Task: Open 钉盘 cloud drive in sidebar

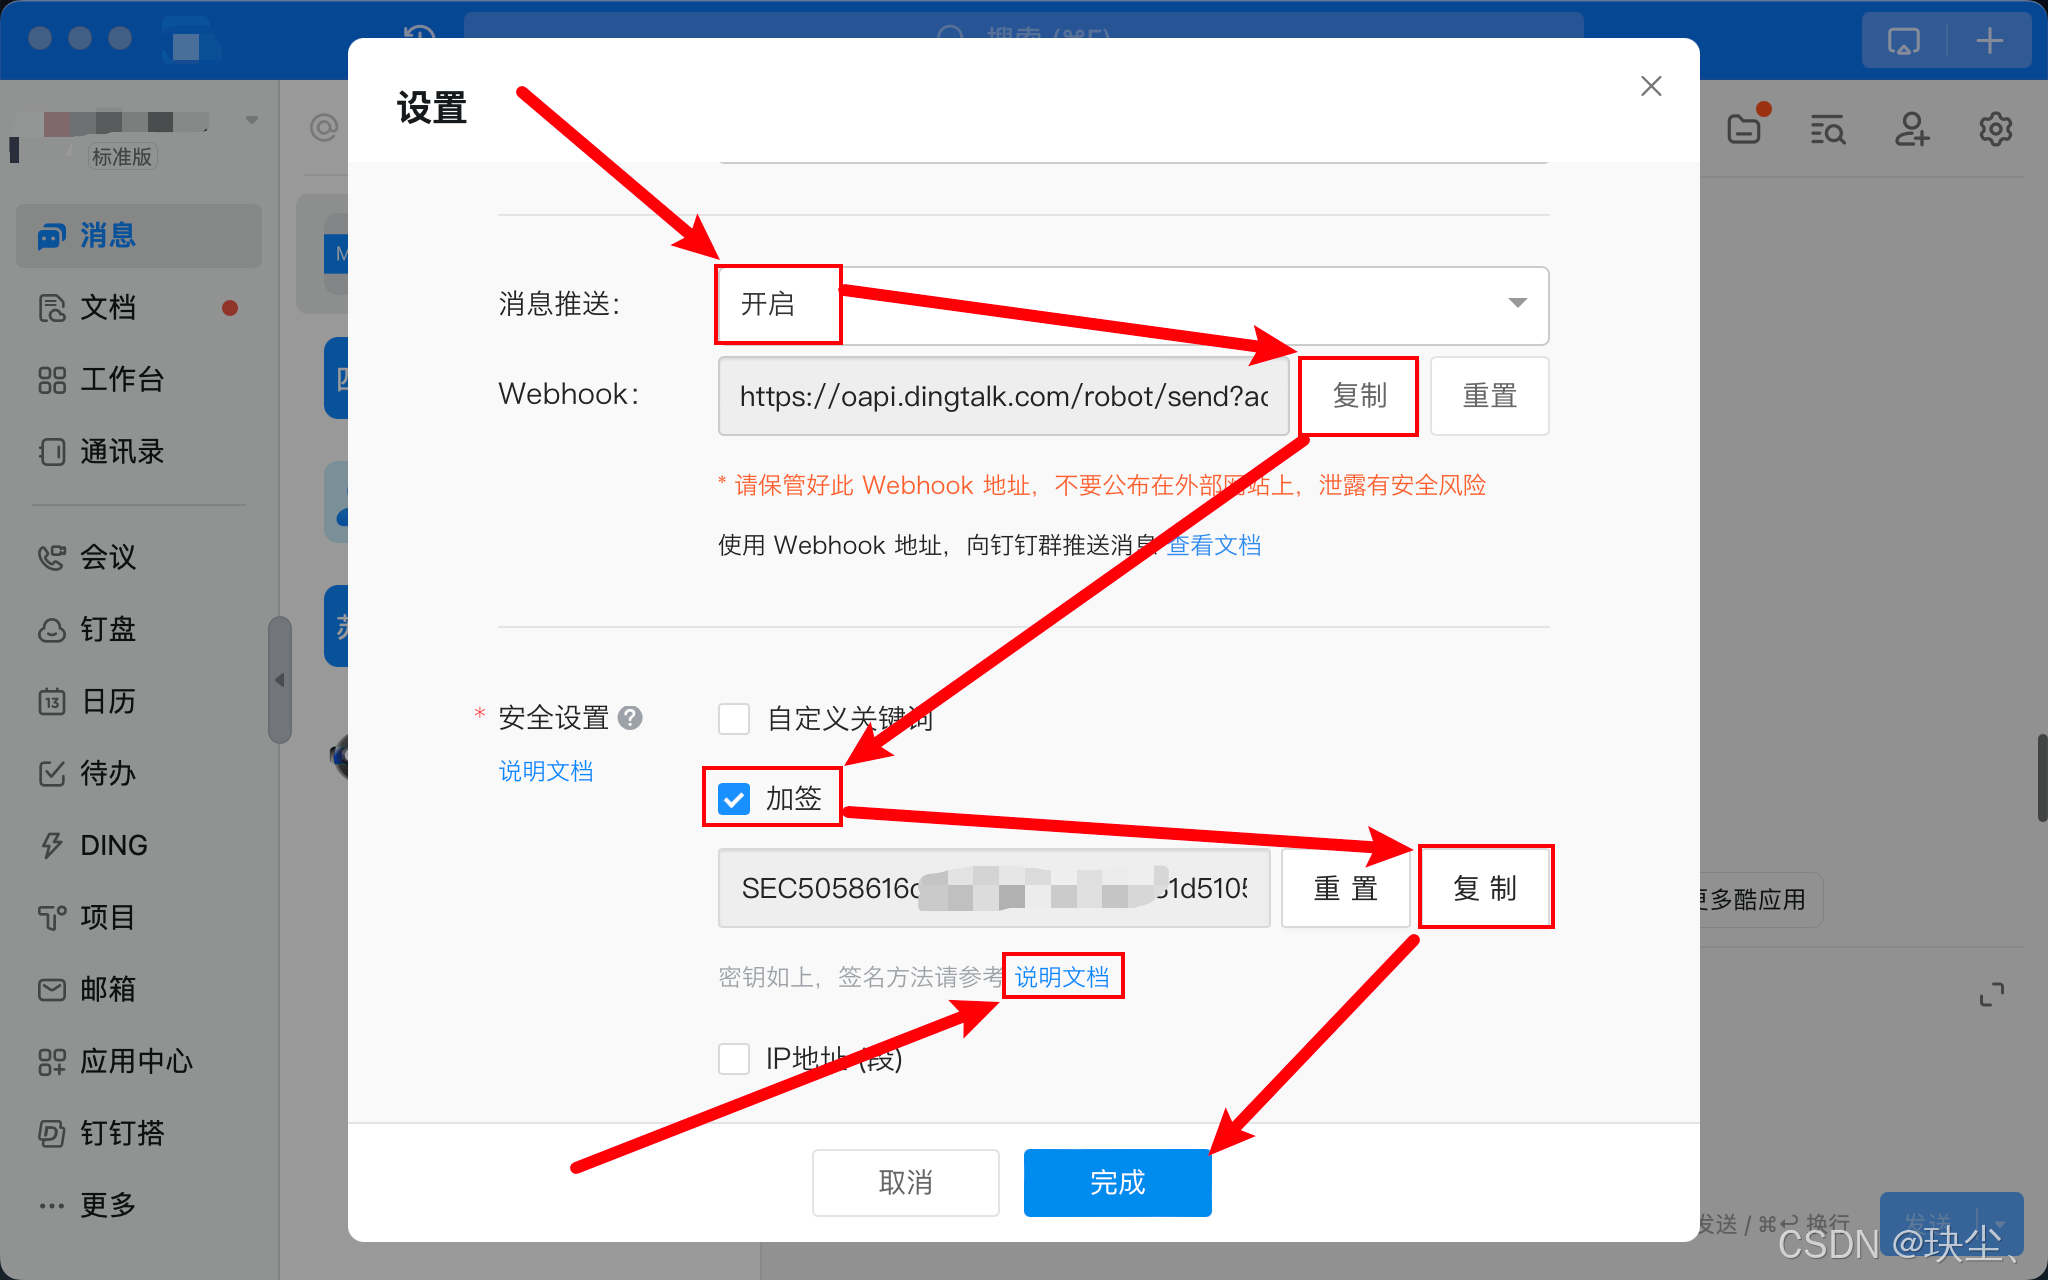Action: pos(138,629)
